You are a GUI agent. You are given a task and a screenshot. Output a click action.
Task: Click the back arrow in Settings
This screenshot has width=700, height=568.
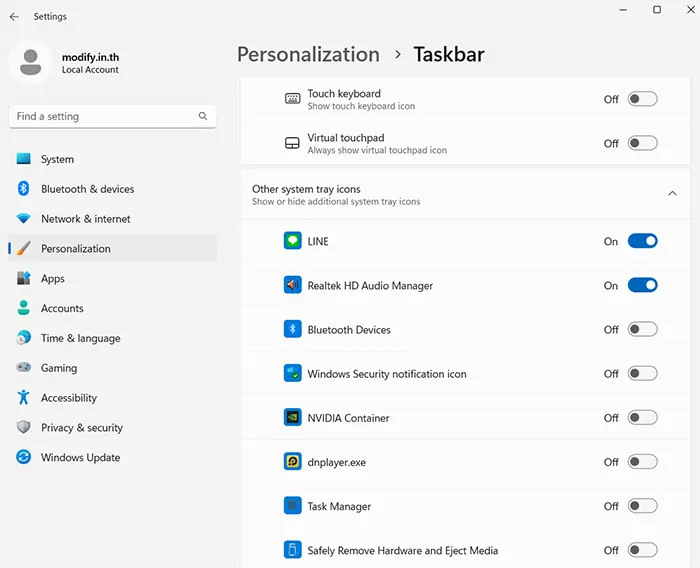point(14,17)
